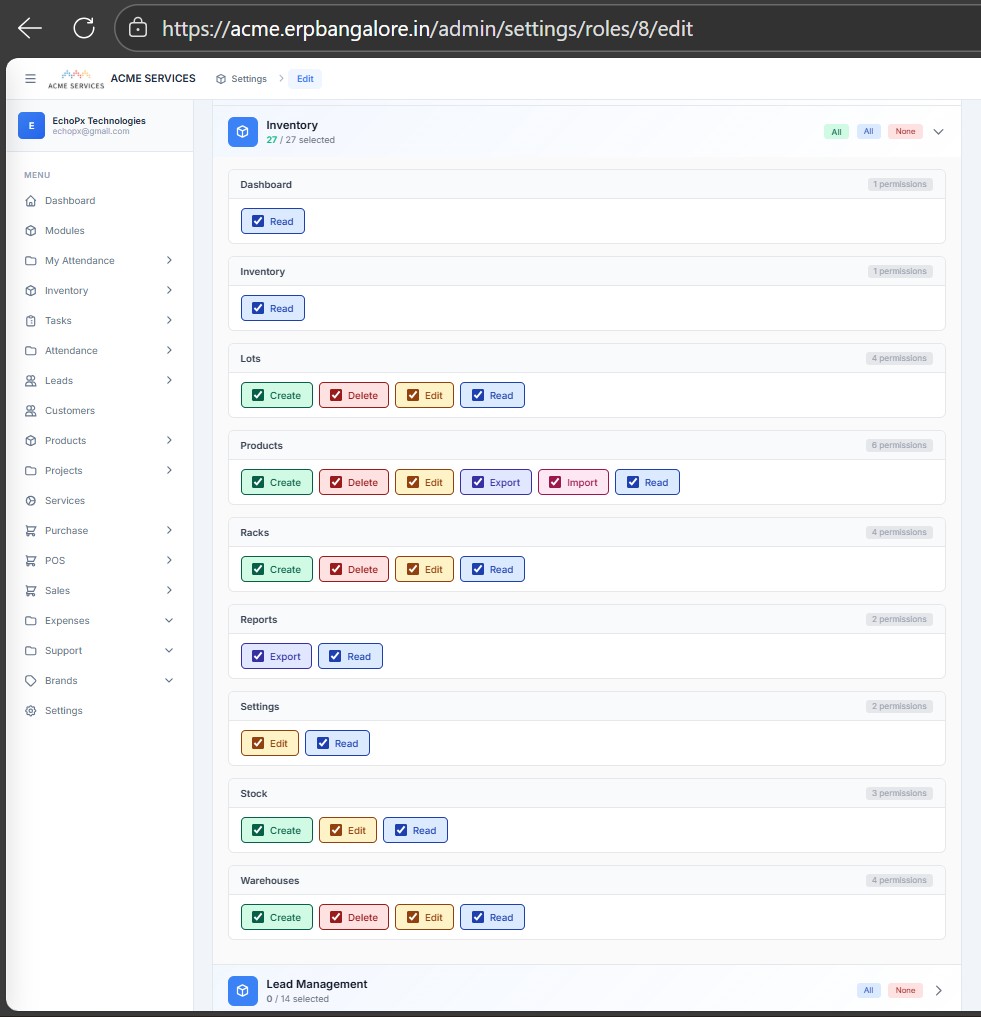Toggle the hamburger sidebar menu icon
Viewport: 981px width, 1017px height.
click(x=30, y=79)
